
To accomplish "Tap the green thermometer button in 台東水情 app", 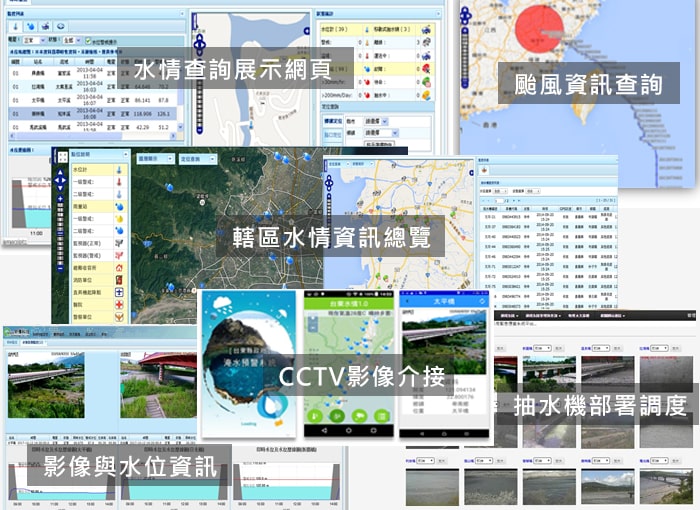I will [x=316, y=416].
